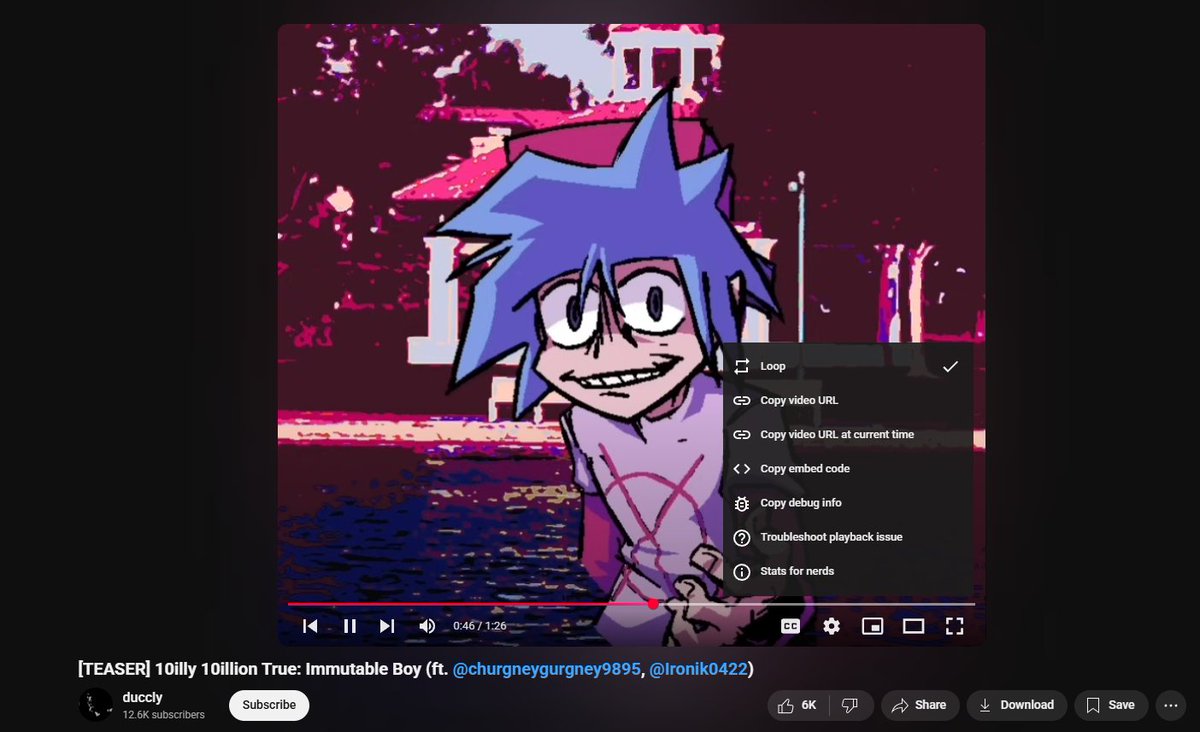The height and width of the screenshot is (732, 1200).
Task: Open Troubleshoot playback issue
Action: (848, 537)
